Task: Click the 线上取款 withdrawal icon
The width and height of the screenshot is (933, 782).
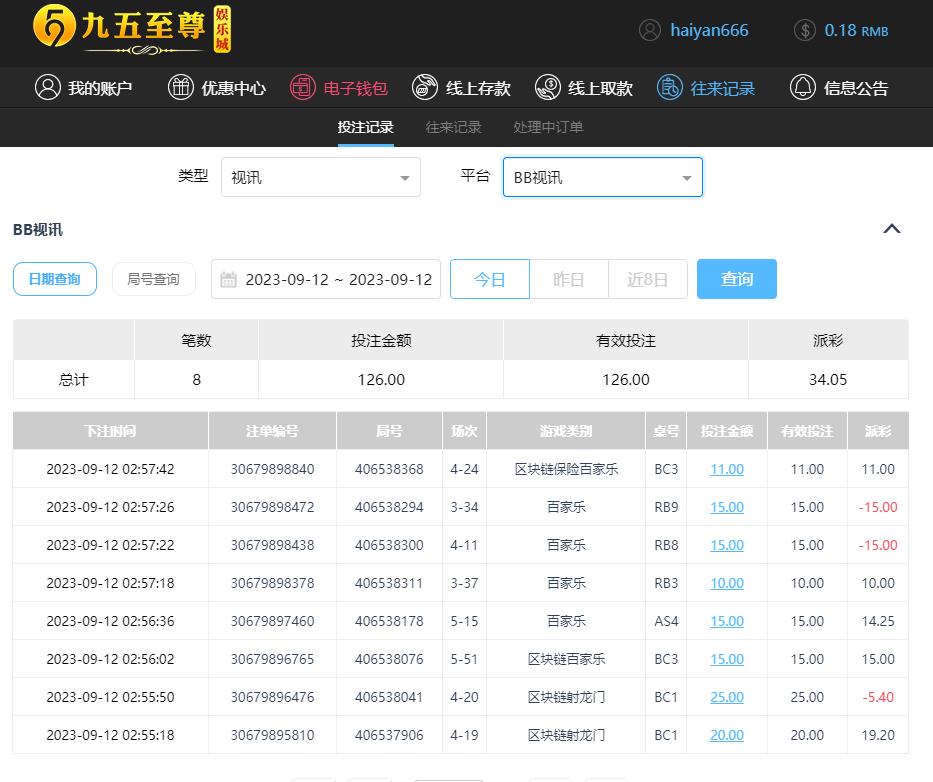Action: (x=547, y=88)
